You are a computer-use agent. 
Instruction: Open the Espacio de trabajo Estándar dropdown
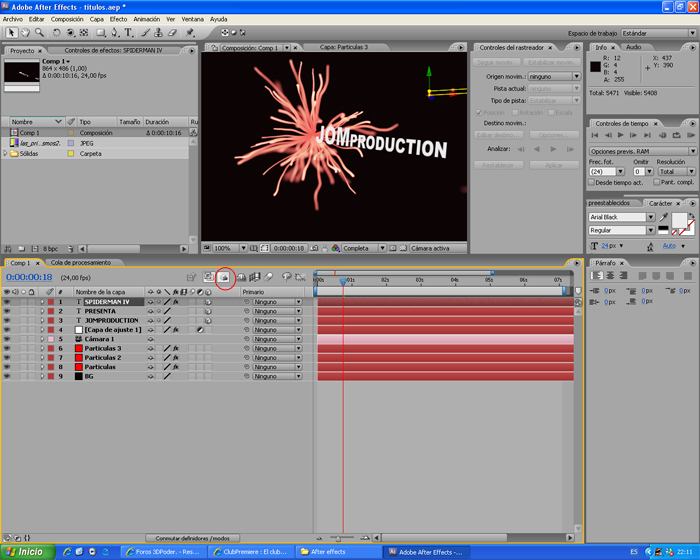[659, 33]
